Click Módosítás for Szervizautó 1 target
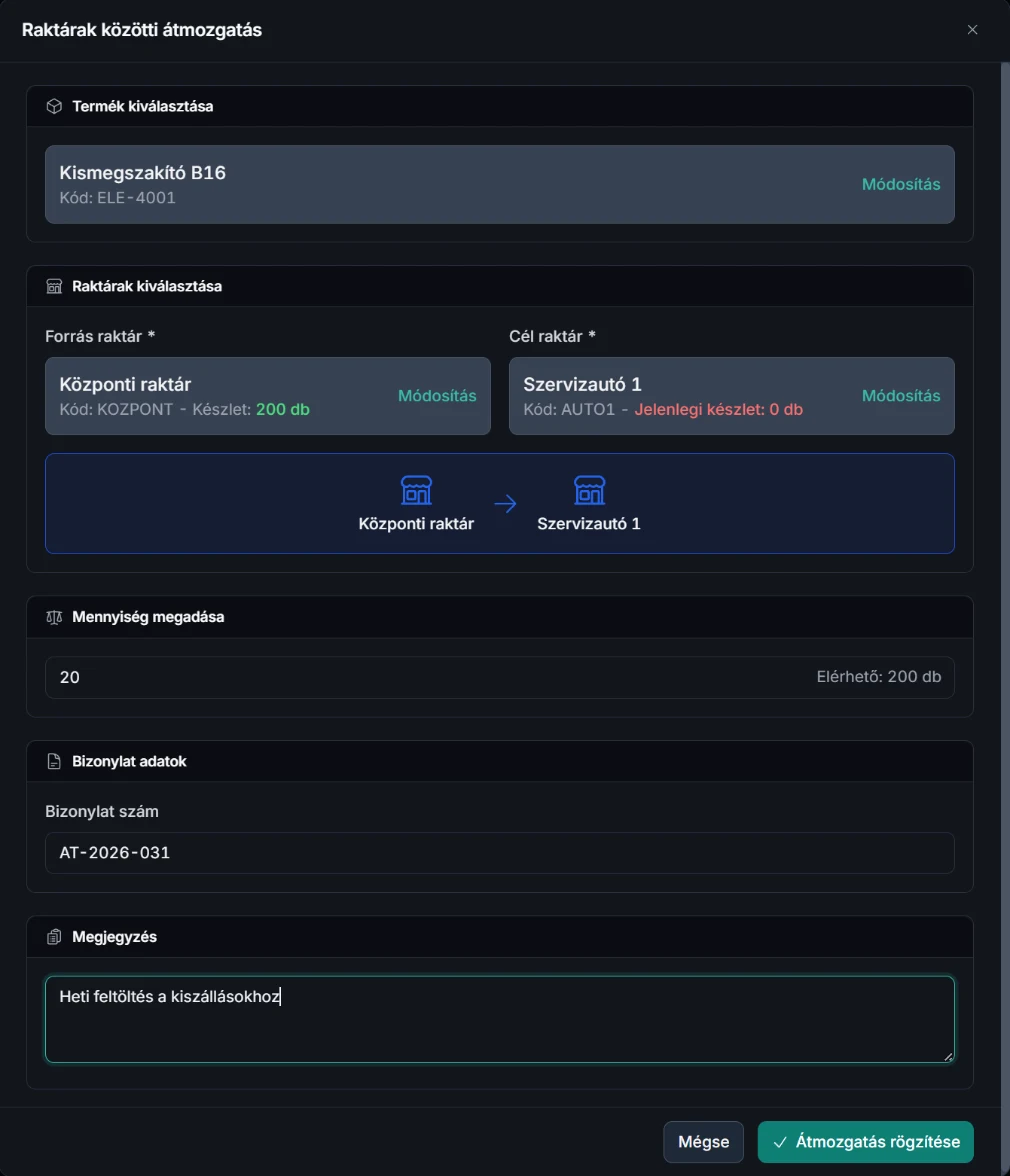This screenshot has width=1010, height=1176. point(901,396)
